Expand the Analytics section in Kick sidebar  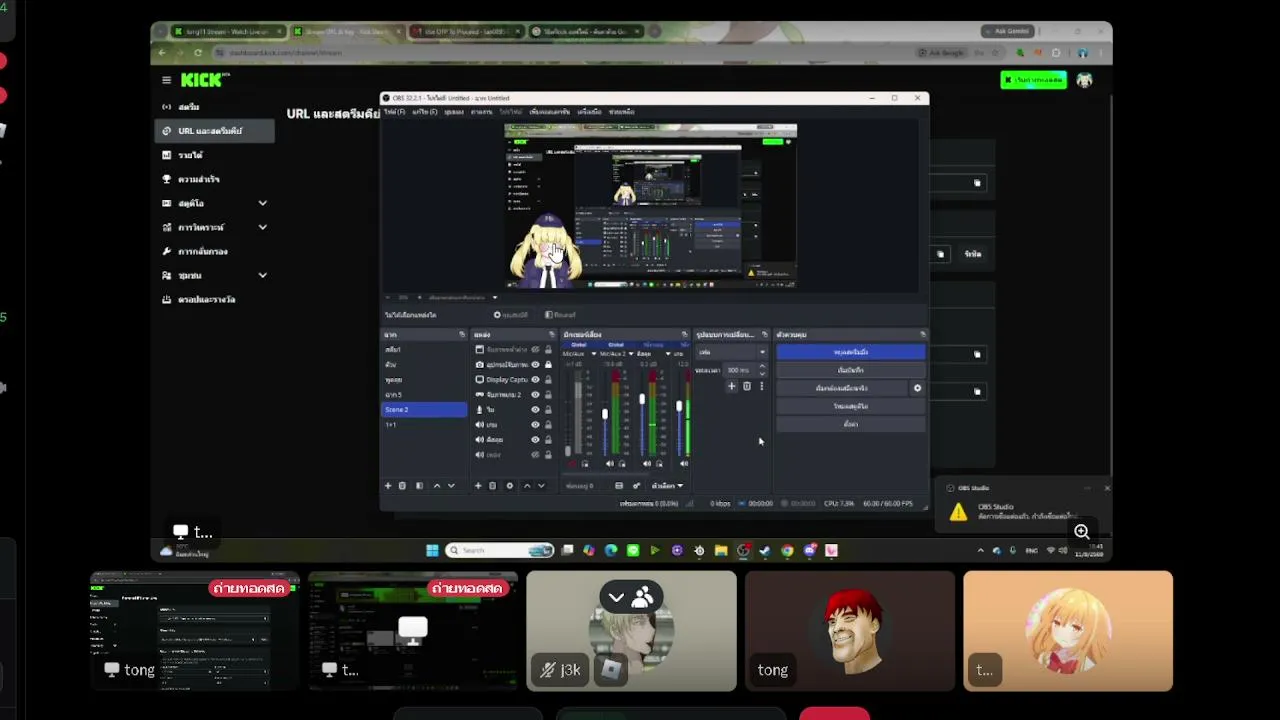pos(262,227)
